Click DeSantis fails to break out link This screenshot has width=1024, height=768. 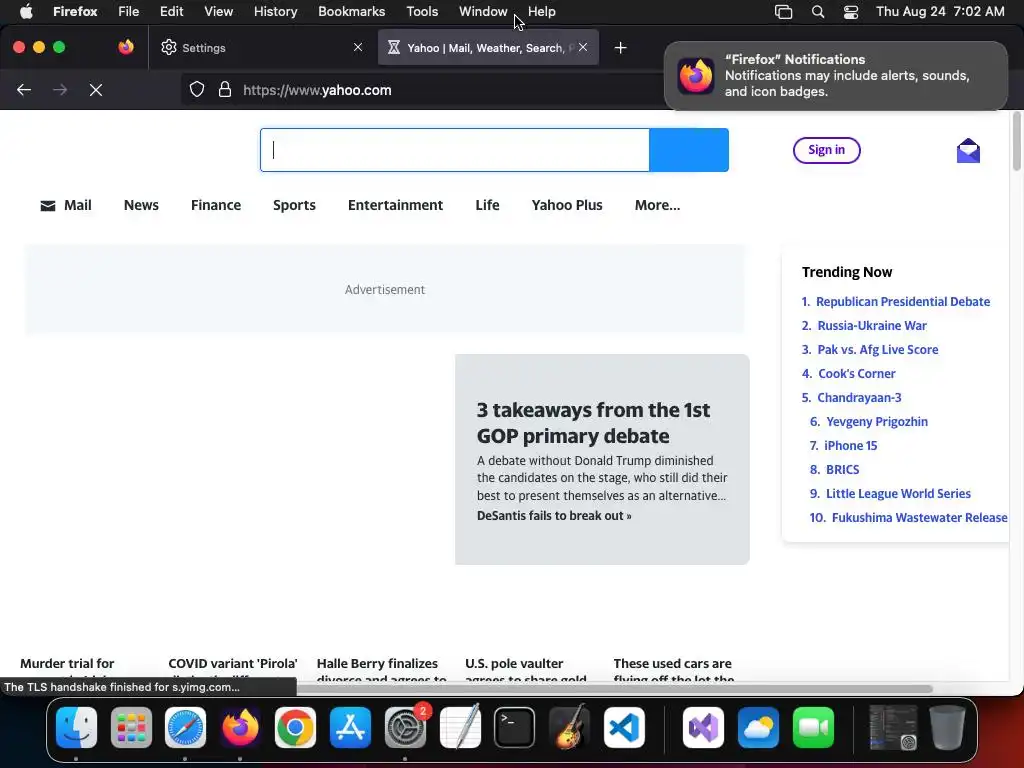tap(554, 516)
